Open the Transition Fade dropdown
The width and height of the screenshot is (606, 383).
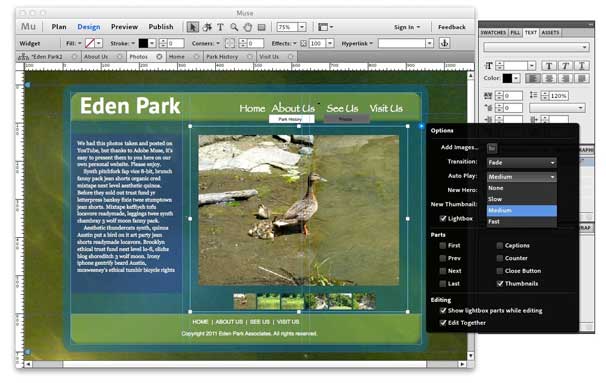coord(521,163)
